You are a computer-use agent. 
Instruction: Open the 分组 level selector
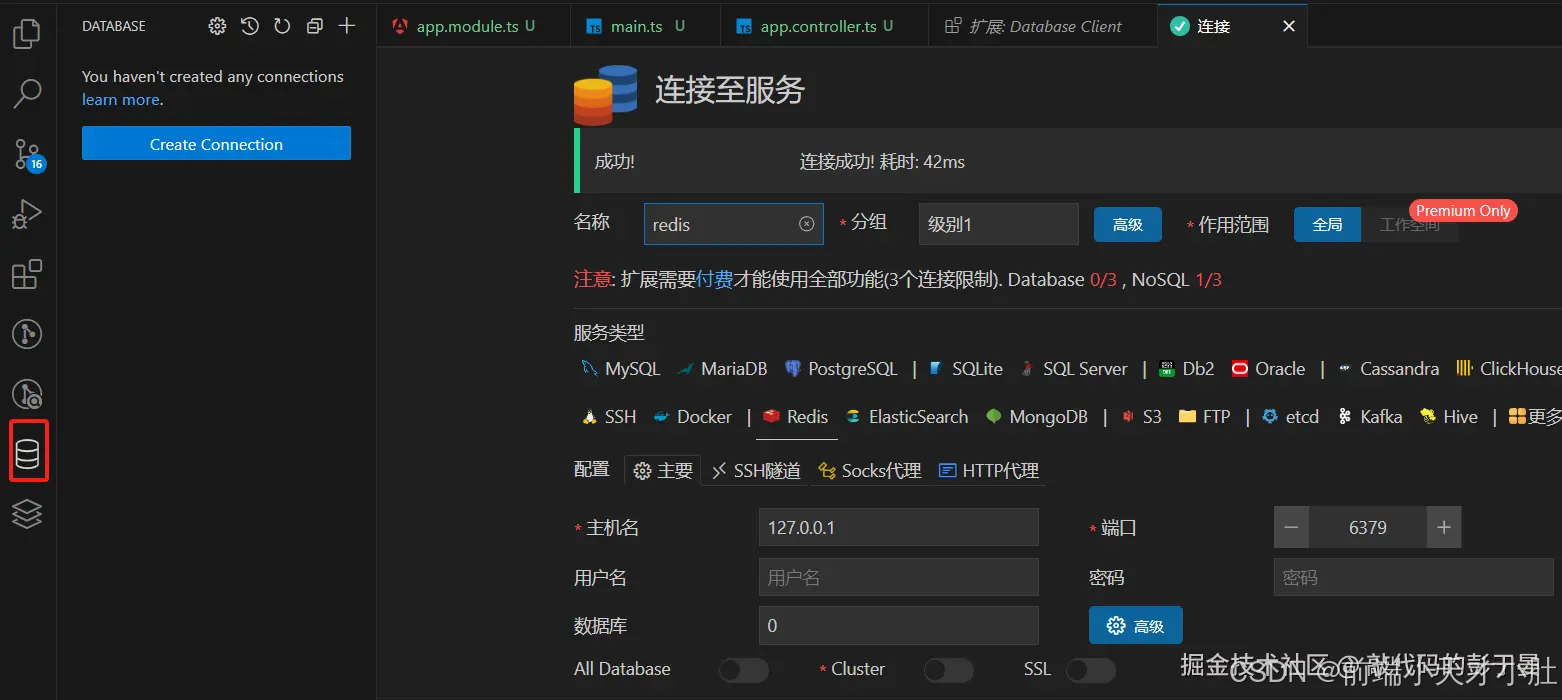[x=997, y=223]
